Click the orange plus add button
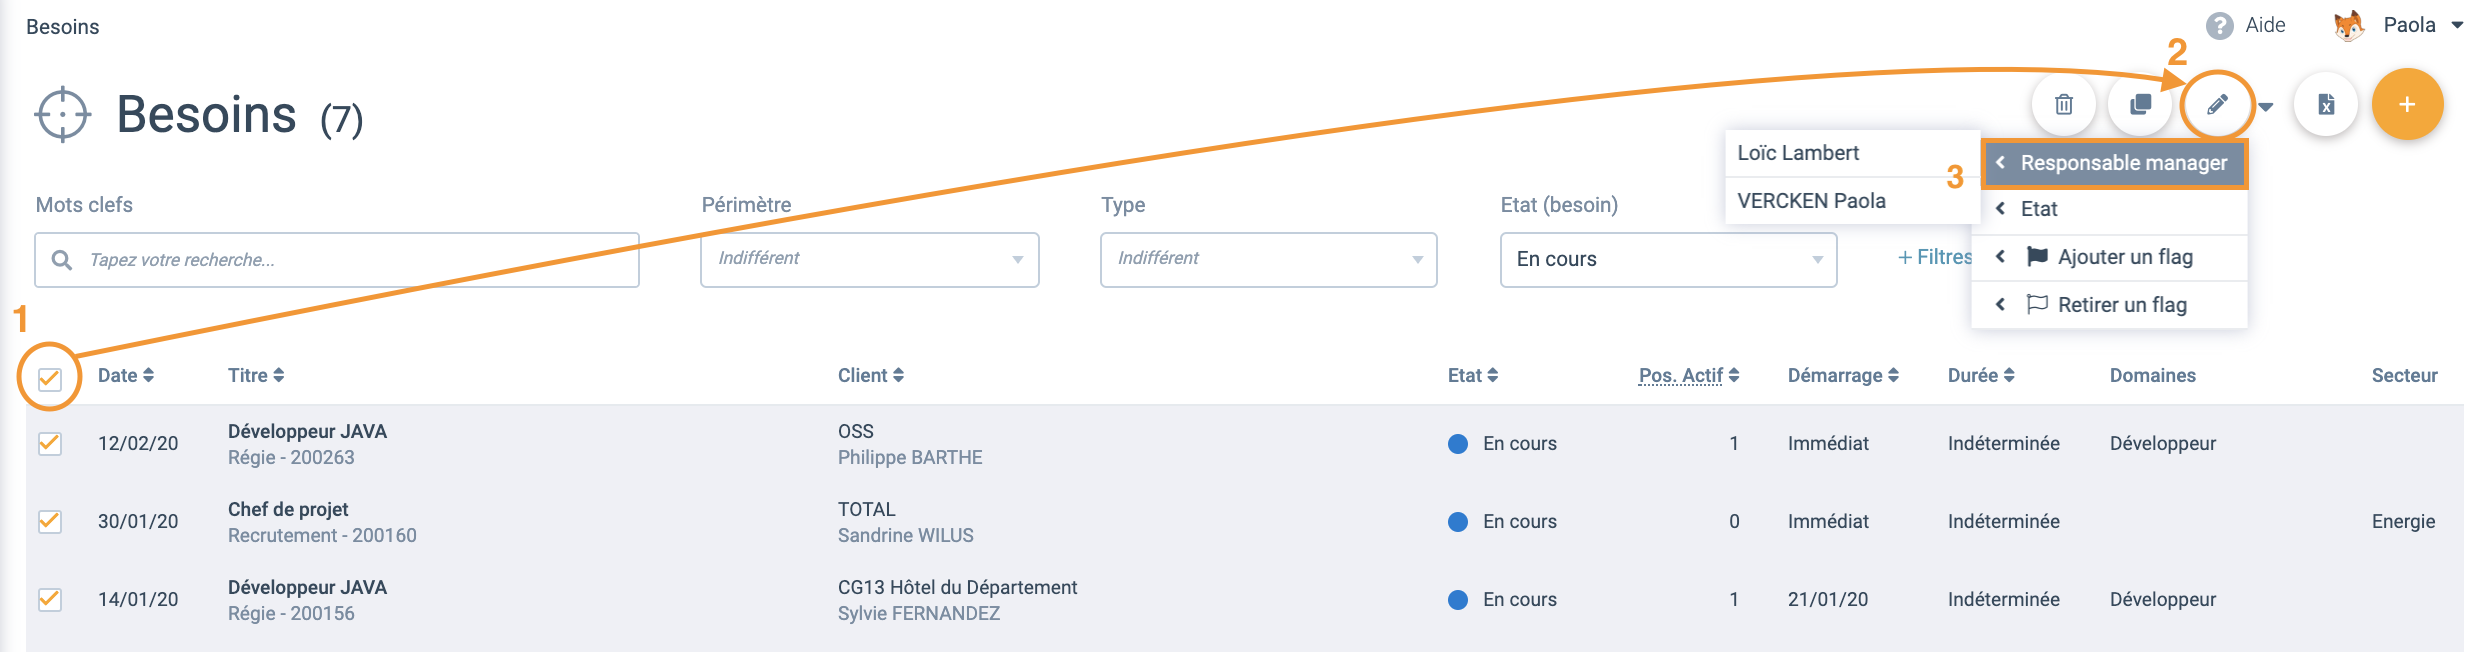 [x=2407, y=104]
